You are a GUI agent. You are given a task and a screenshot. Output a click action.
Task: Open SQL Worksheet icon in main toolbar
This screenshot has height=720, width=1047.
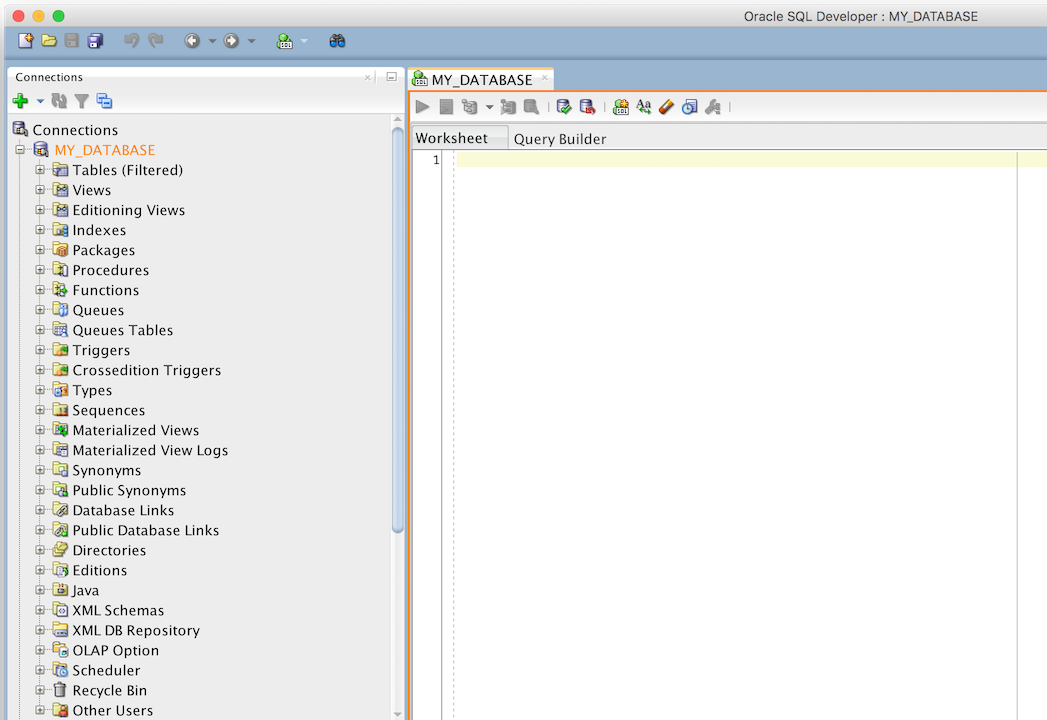pos(284,41)
